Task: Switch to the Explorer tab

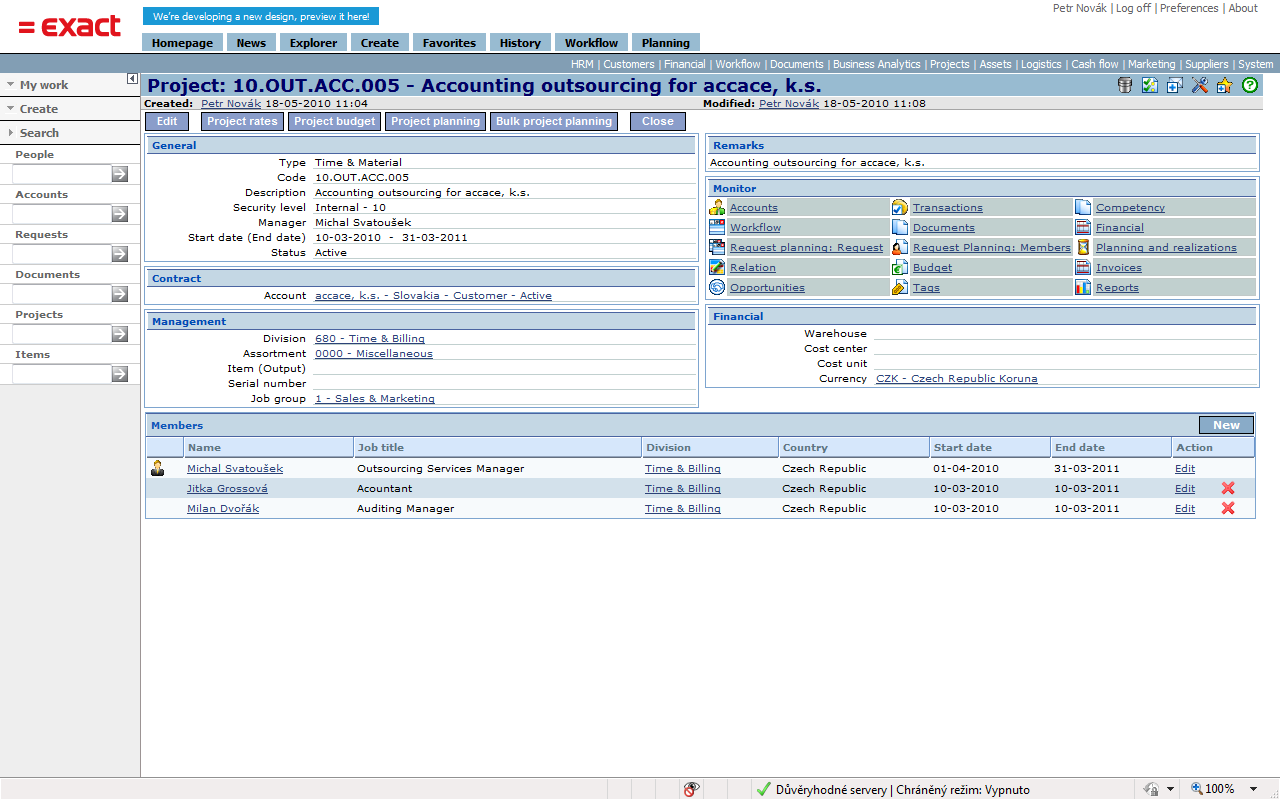Action: click(x=313, y=43)
